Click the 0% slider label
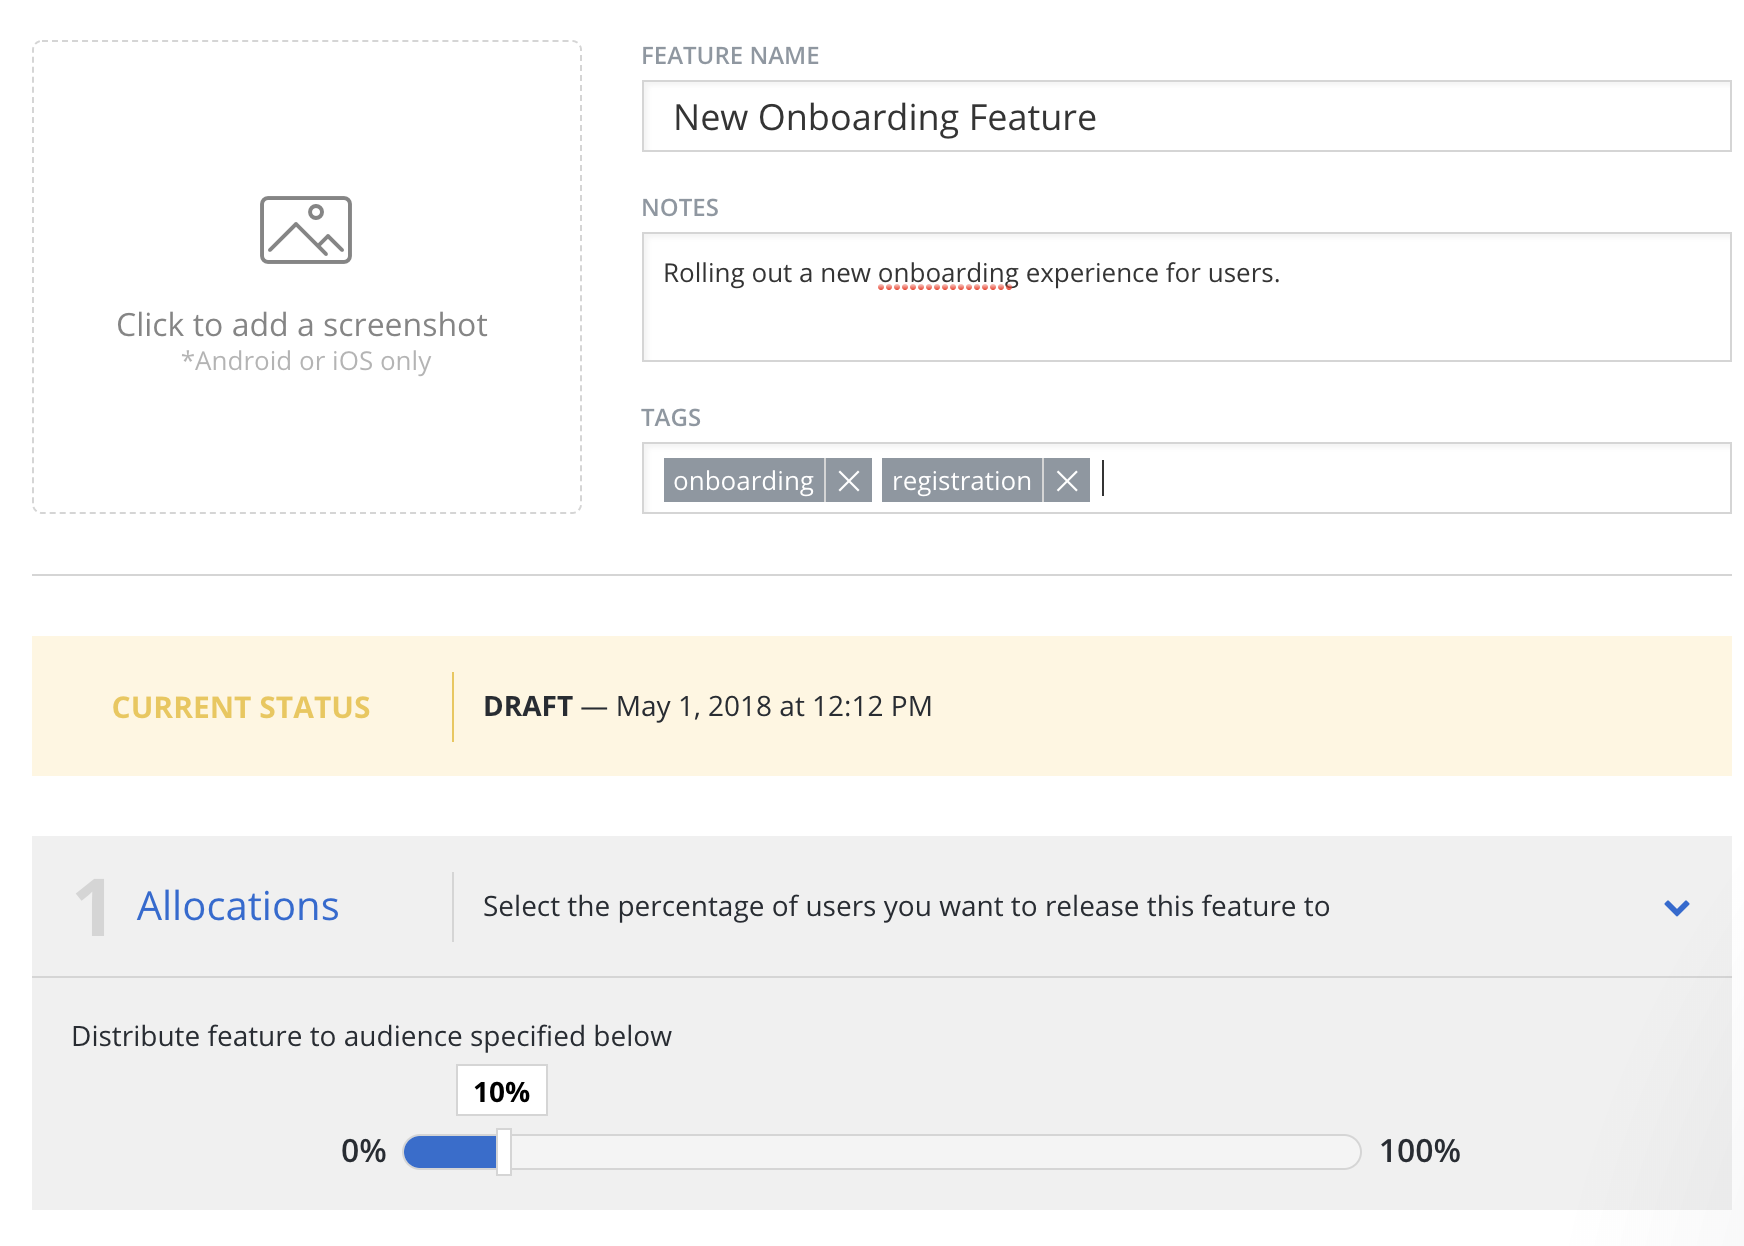This screenshot has height=1246, width=1744. pos(364,1151)
